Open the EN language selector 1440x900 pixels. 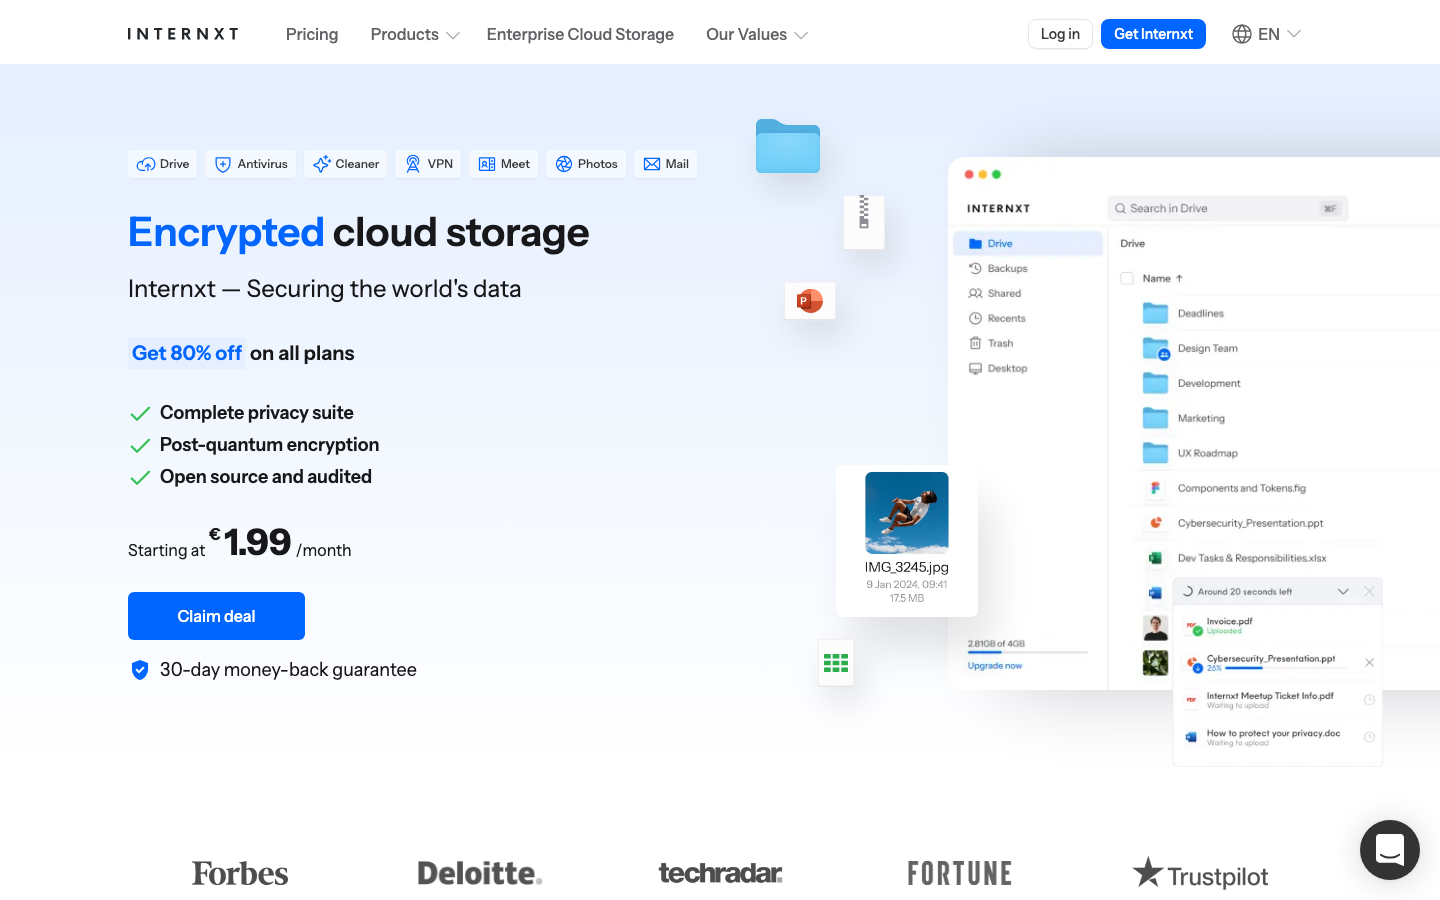(x=1266, y=34)
